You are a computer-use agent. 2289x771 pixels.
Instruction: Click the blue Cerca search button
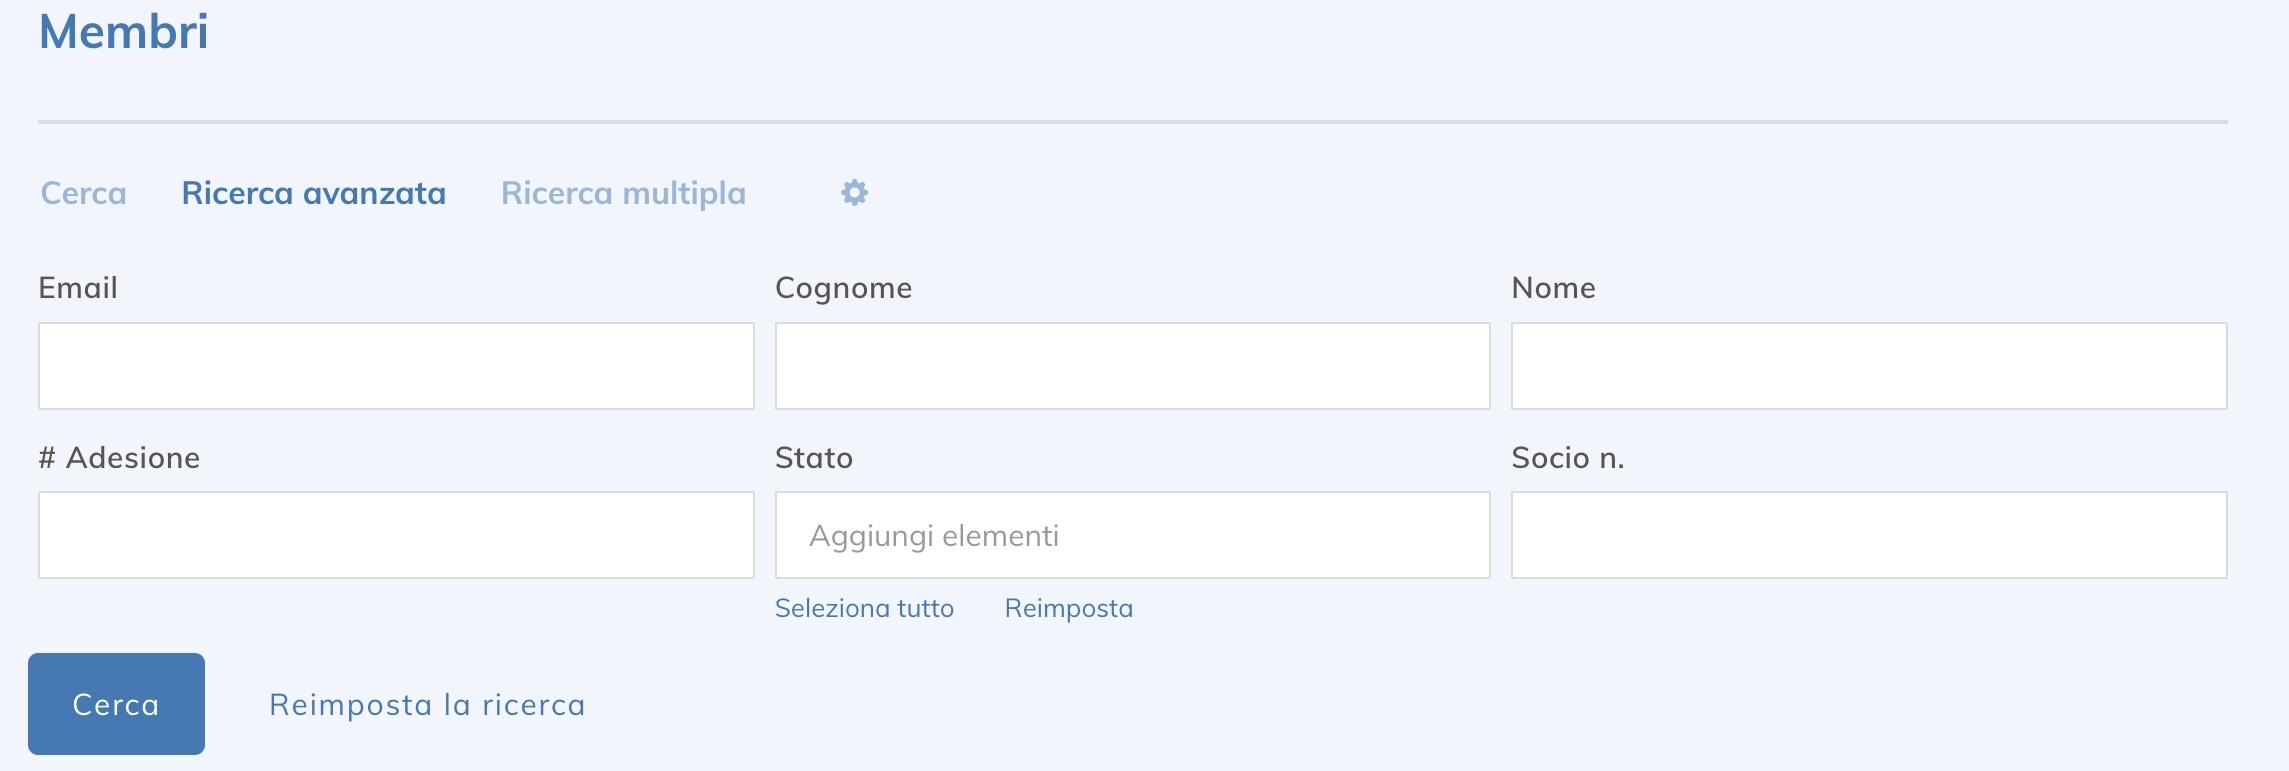click(x=115, y=704)
